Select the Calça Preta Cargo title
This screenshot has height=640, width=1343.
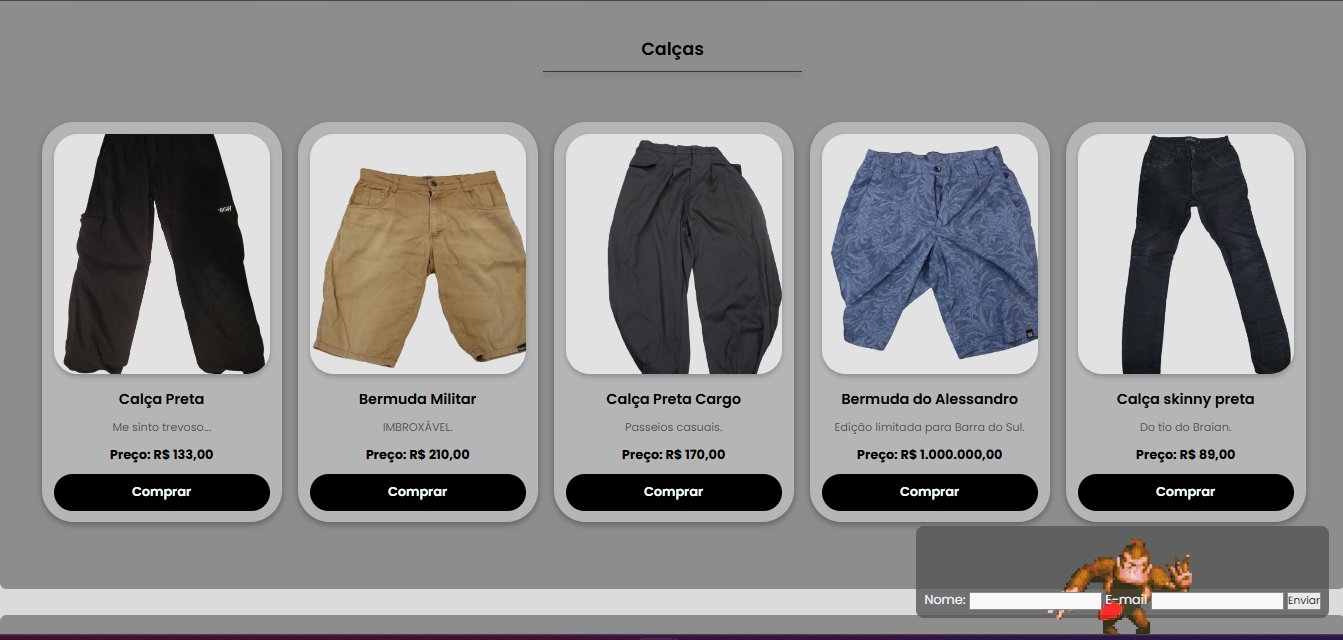[674, 399]
